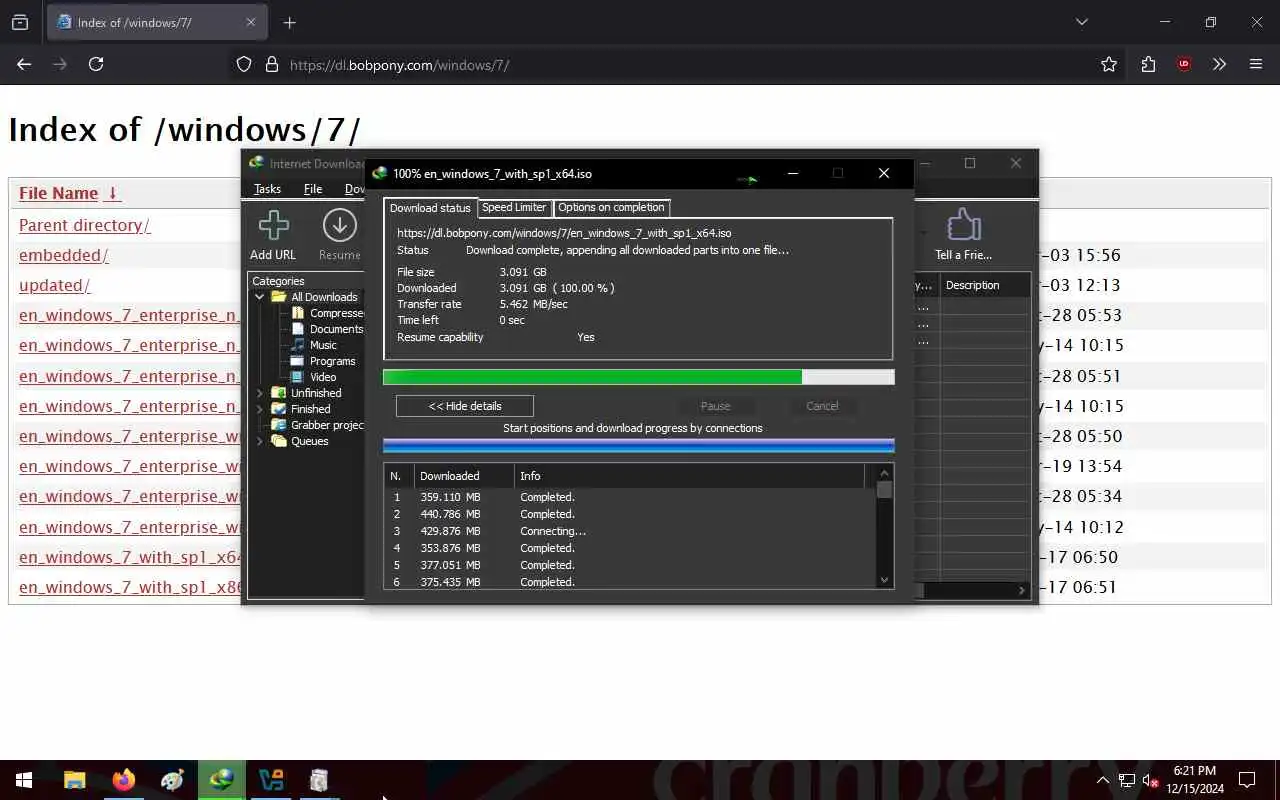Open the File menu in IDM
This screenshot has width=1280, height=800.
pyautogui.click(x=313, y=189)
